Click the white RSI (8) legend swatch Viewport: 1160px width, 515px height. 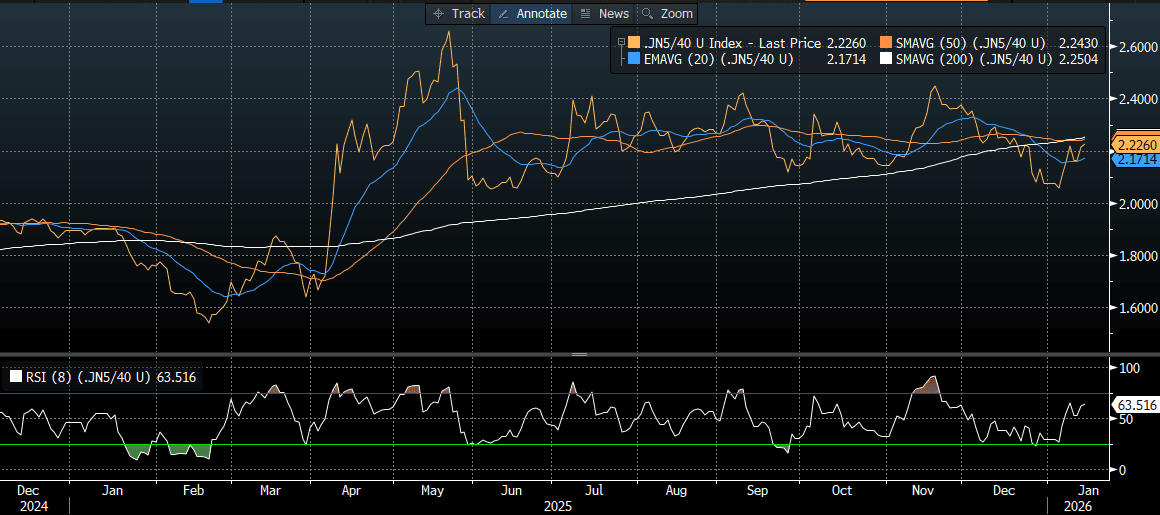coord(15,377)
